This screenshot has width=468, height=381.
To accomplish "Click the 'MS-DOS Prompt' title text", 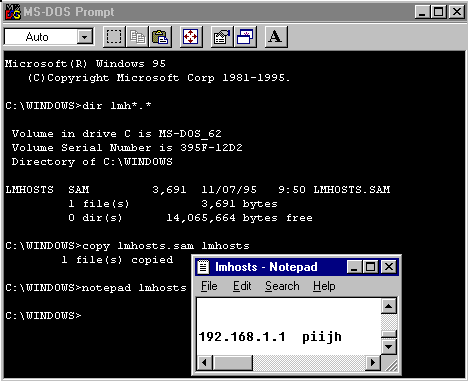I will click(x=69, y=12).
